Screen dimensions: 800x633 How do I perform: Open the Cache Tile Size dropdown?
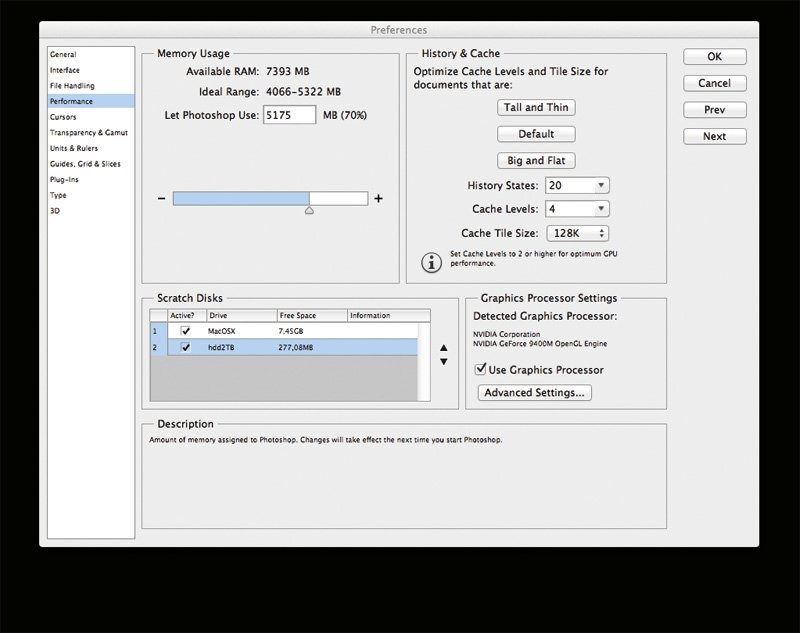[578, 233]
